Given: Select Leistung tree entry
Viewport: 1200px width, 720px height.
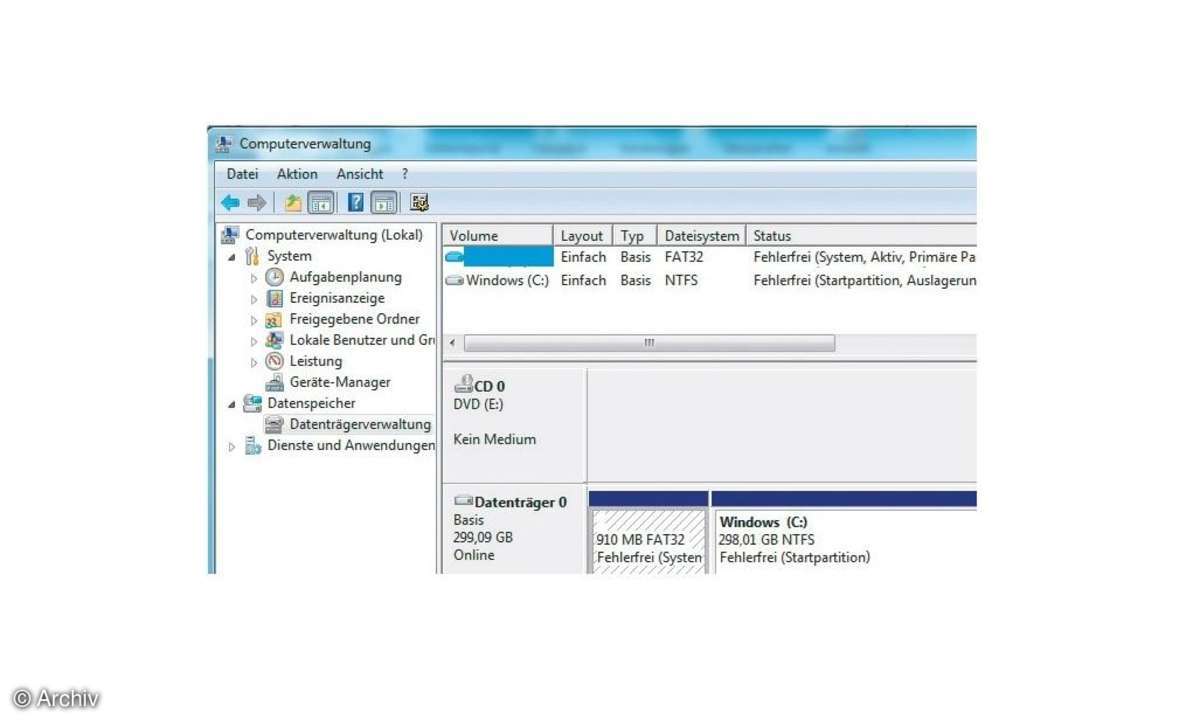Looking at the screenshot, I should point(316,362).
